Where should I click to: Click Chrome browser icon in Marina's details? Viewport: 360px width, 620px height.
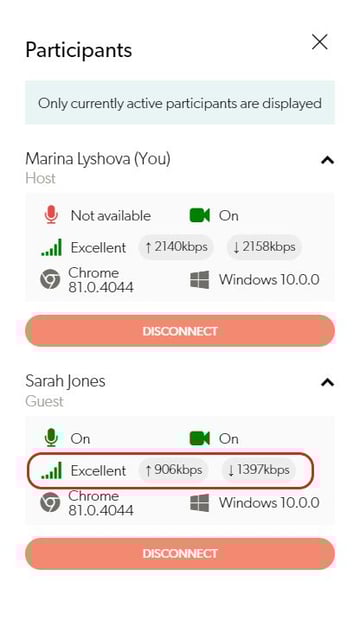(50, 279)
